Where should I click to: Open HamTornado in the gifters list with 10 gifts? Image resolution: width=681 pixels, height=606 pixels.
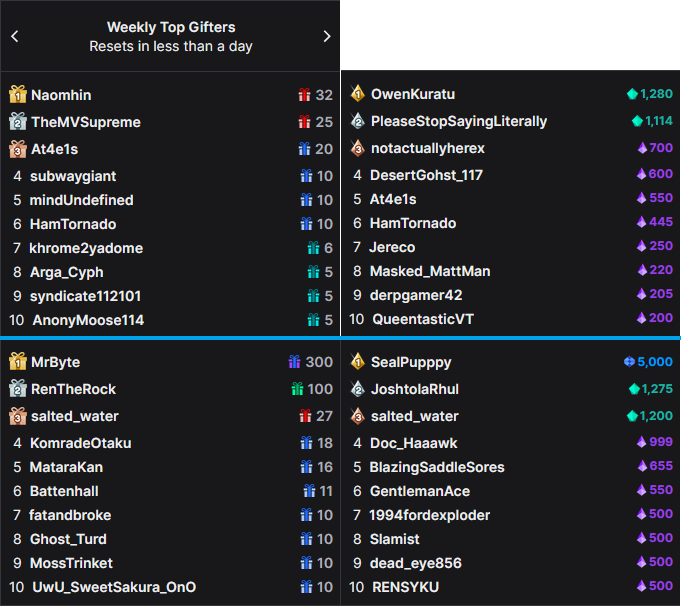coord(73,224)
